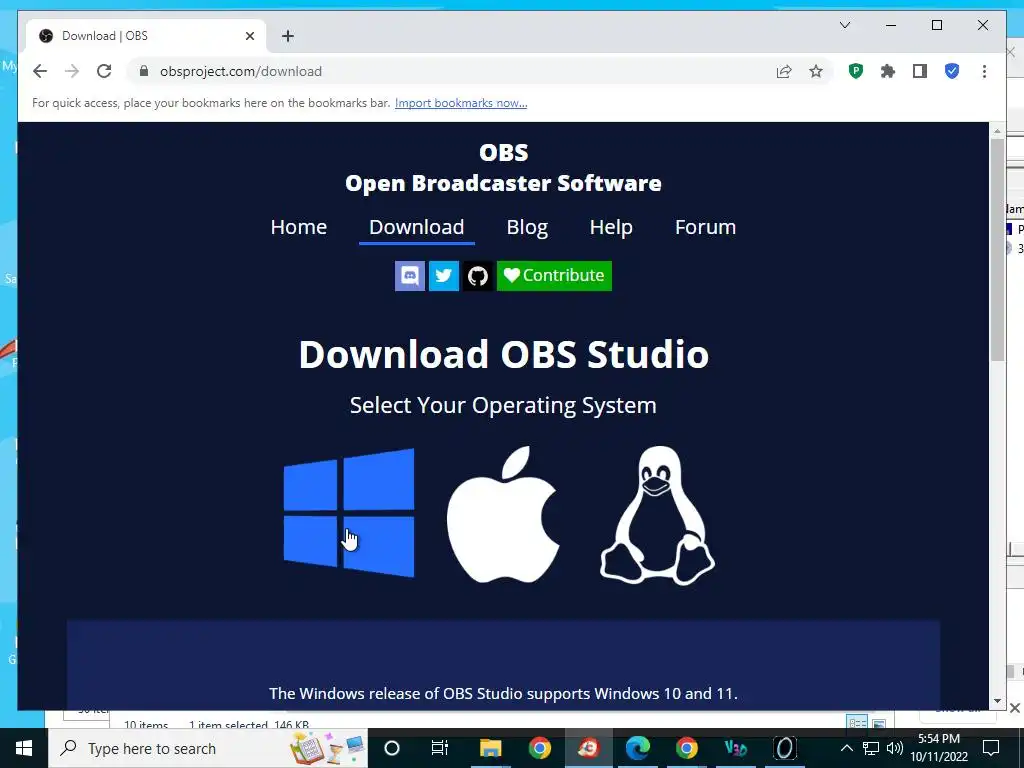Open the OBS GitHub icon
The image size is (1024, 768).
point(478,276)
